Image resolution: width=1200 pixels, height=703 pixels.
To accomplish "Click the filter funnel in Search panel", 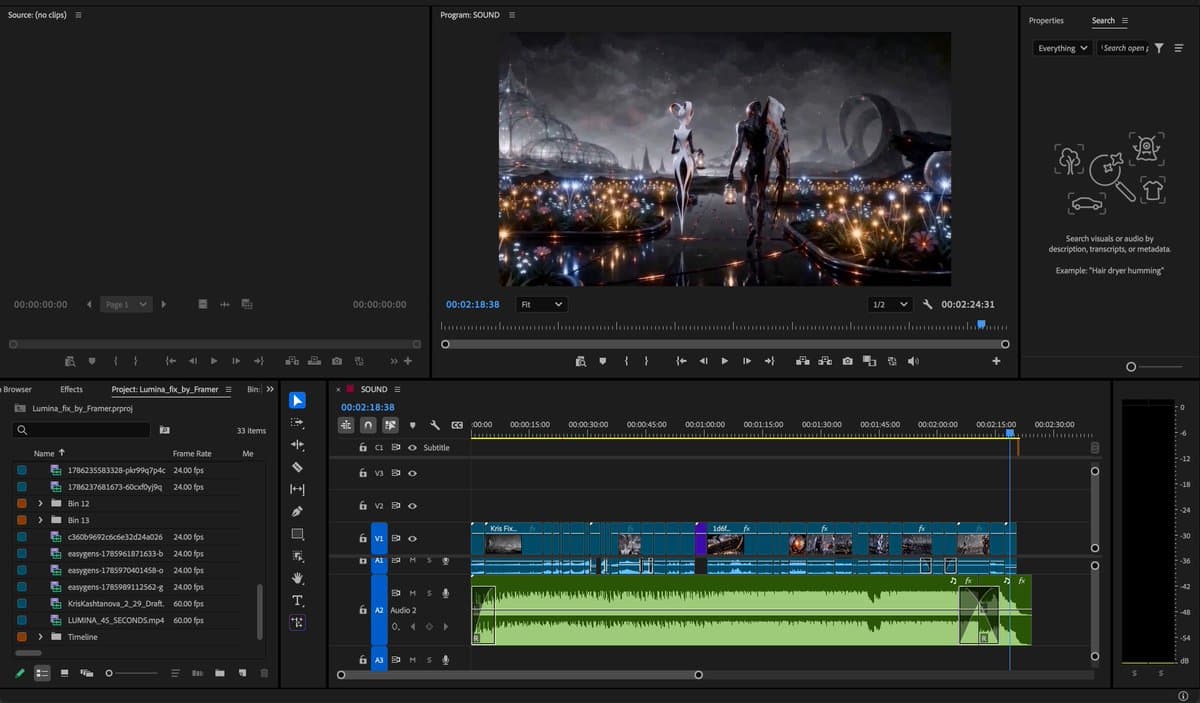I will 1159,48.
